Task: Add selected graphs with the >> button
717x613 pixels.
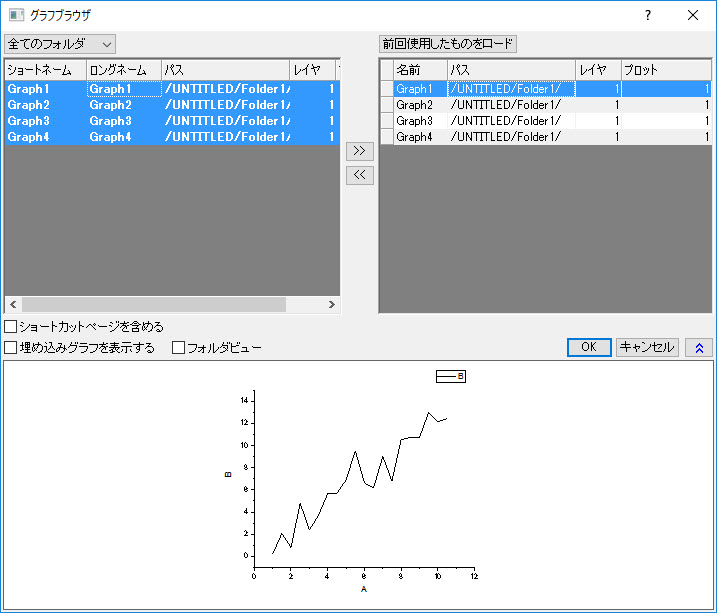Action: 359,151
